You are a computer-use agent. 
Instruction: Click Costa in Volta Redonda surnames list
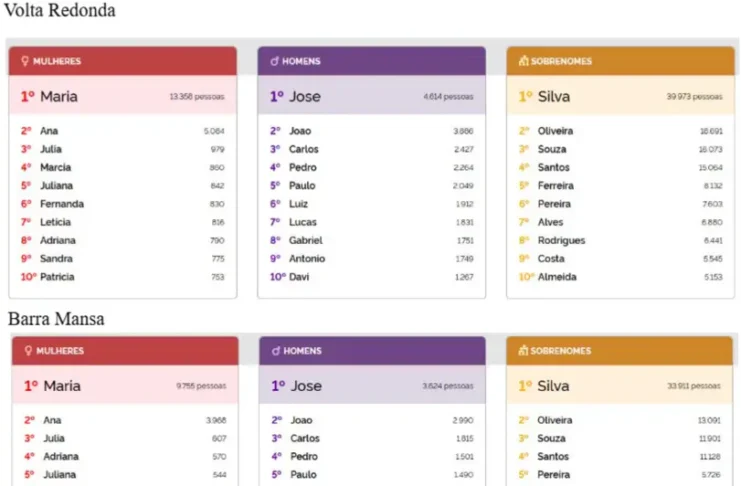(551, 259)
